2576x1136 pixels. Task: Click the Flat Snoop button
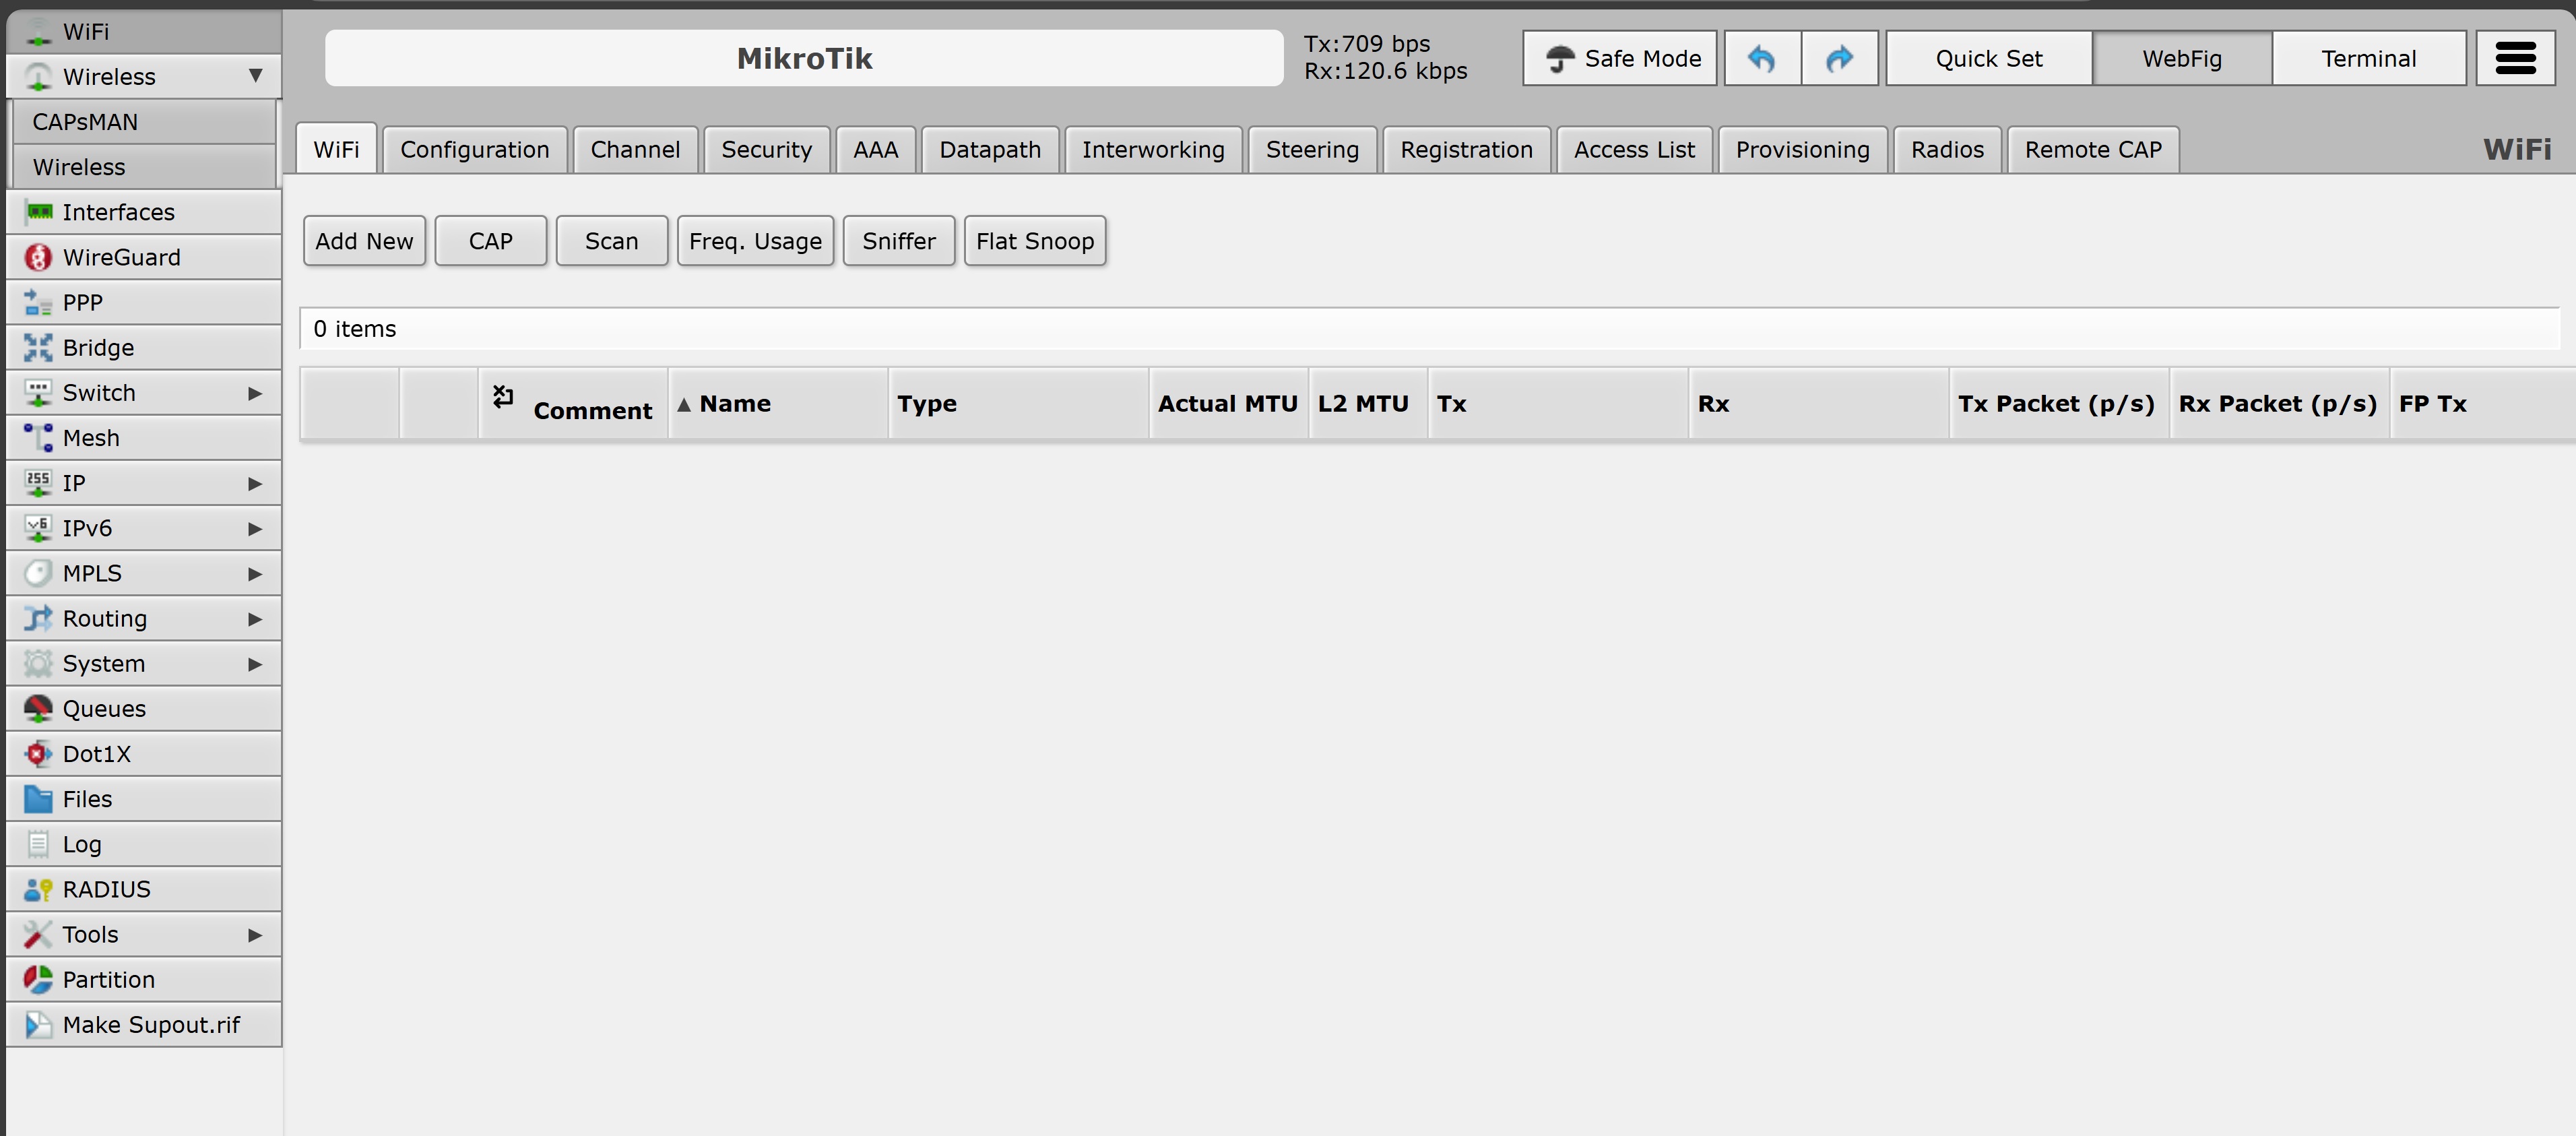click(1035, 241)
